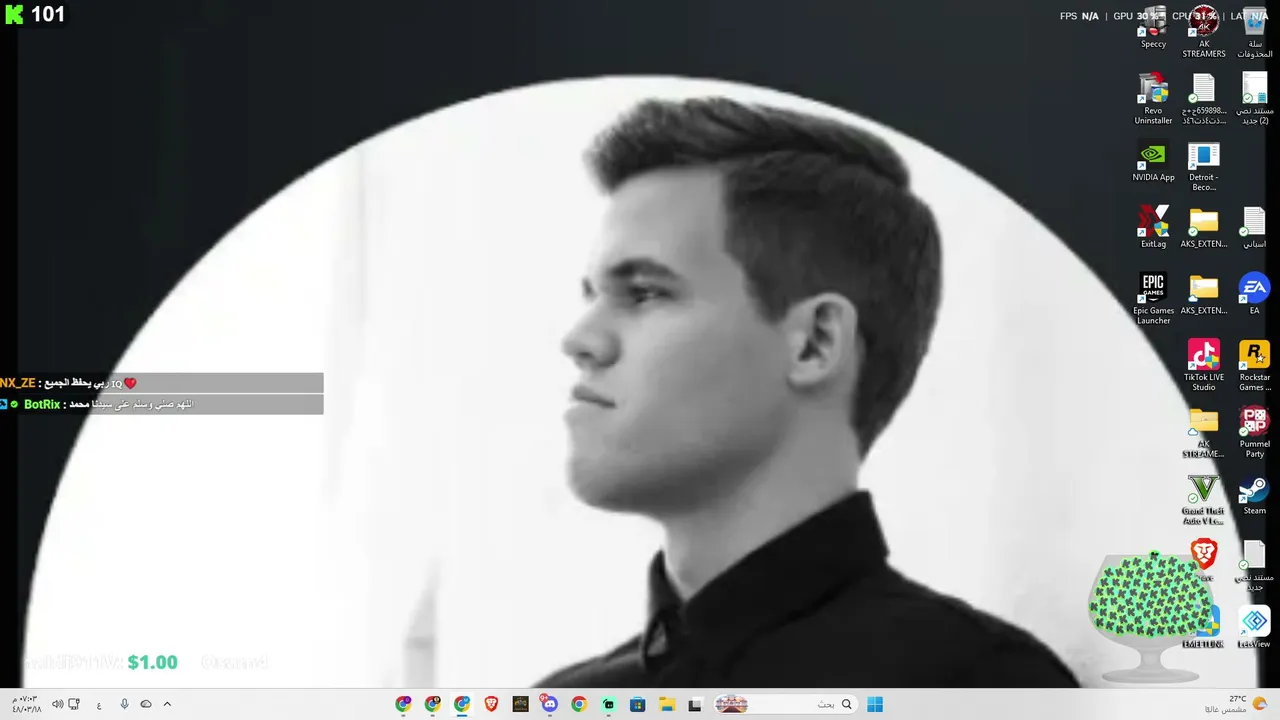Select the اسباني text file
This screenshot has width=1280, height=720.
1254,228
